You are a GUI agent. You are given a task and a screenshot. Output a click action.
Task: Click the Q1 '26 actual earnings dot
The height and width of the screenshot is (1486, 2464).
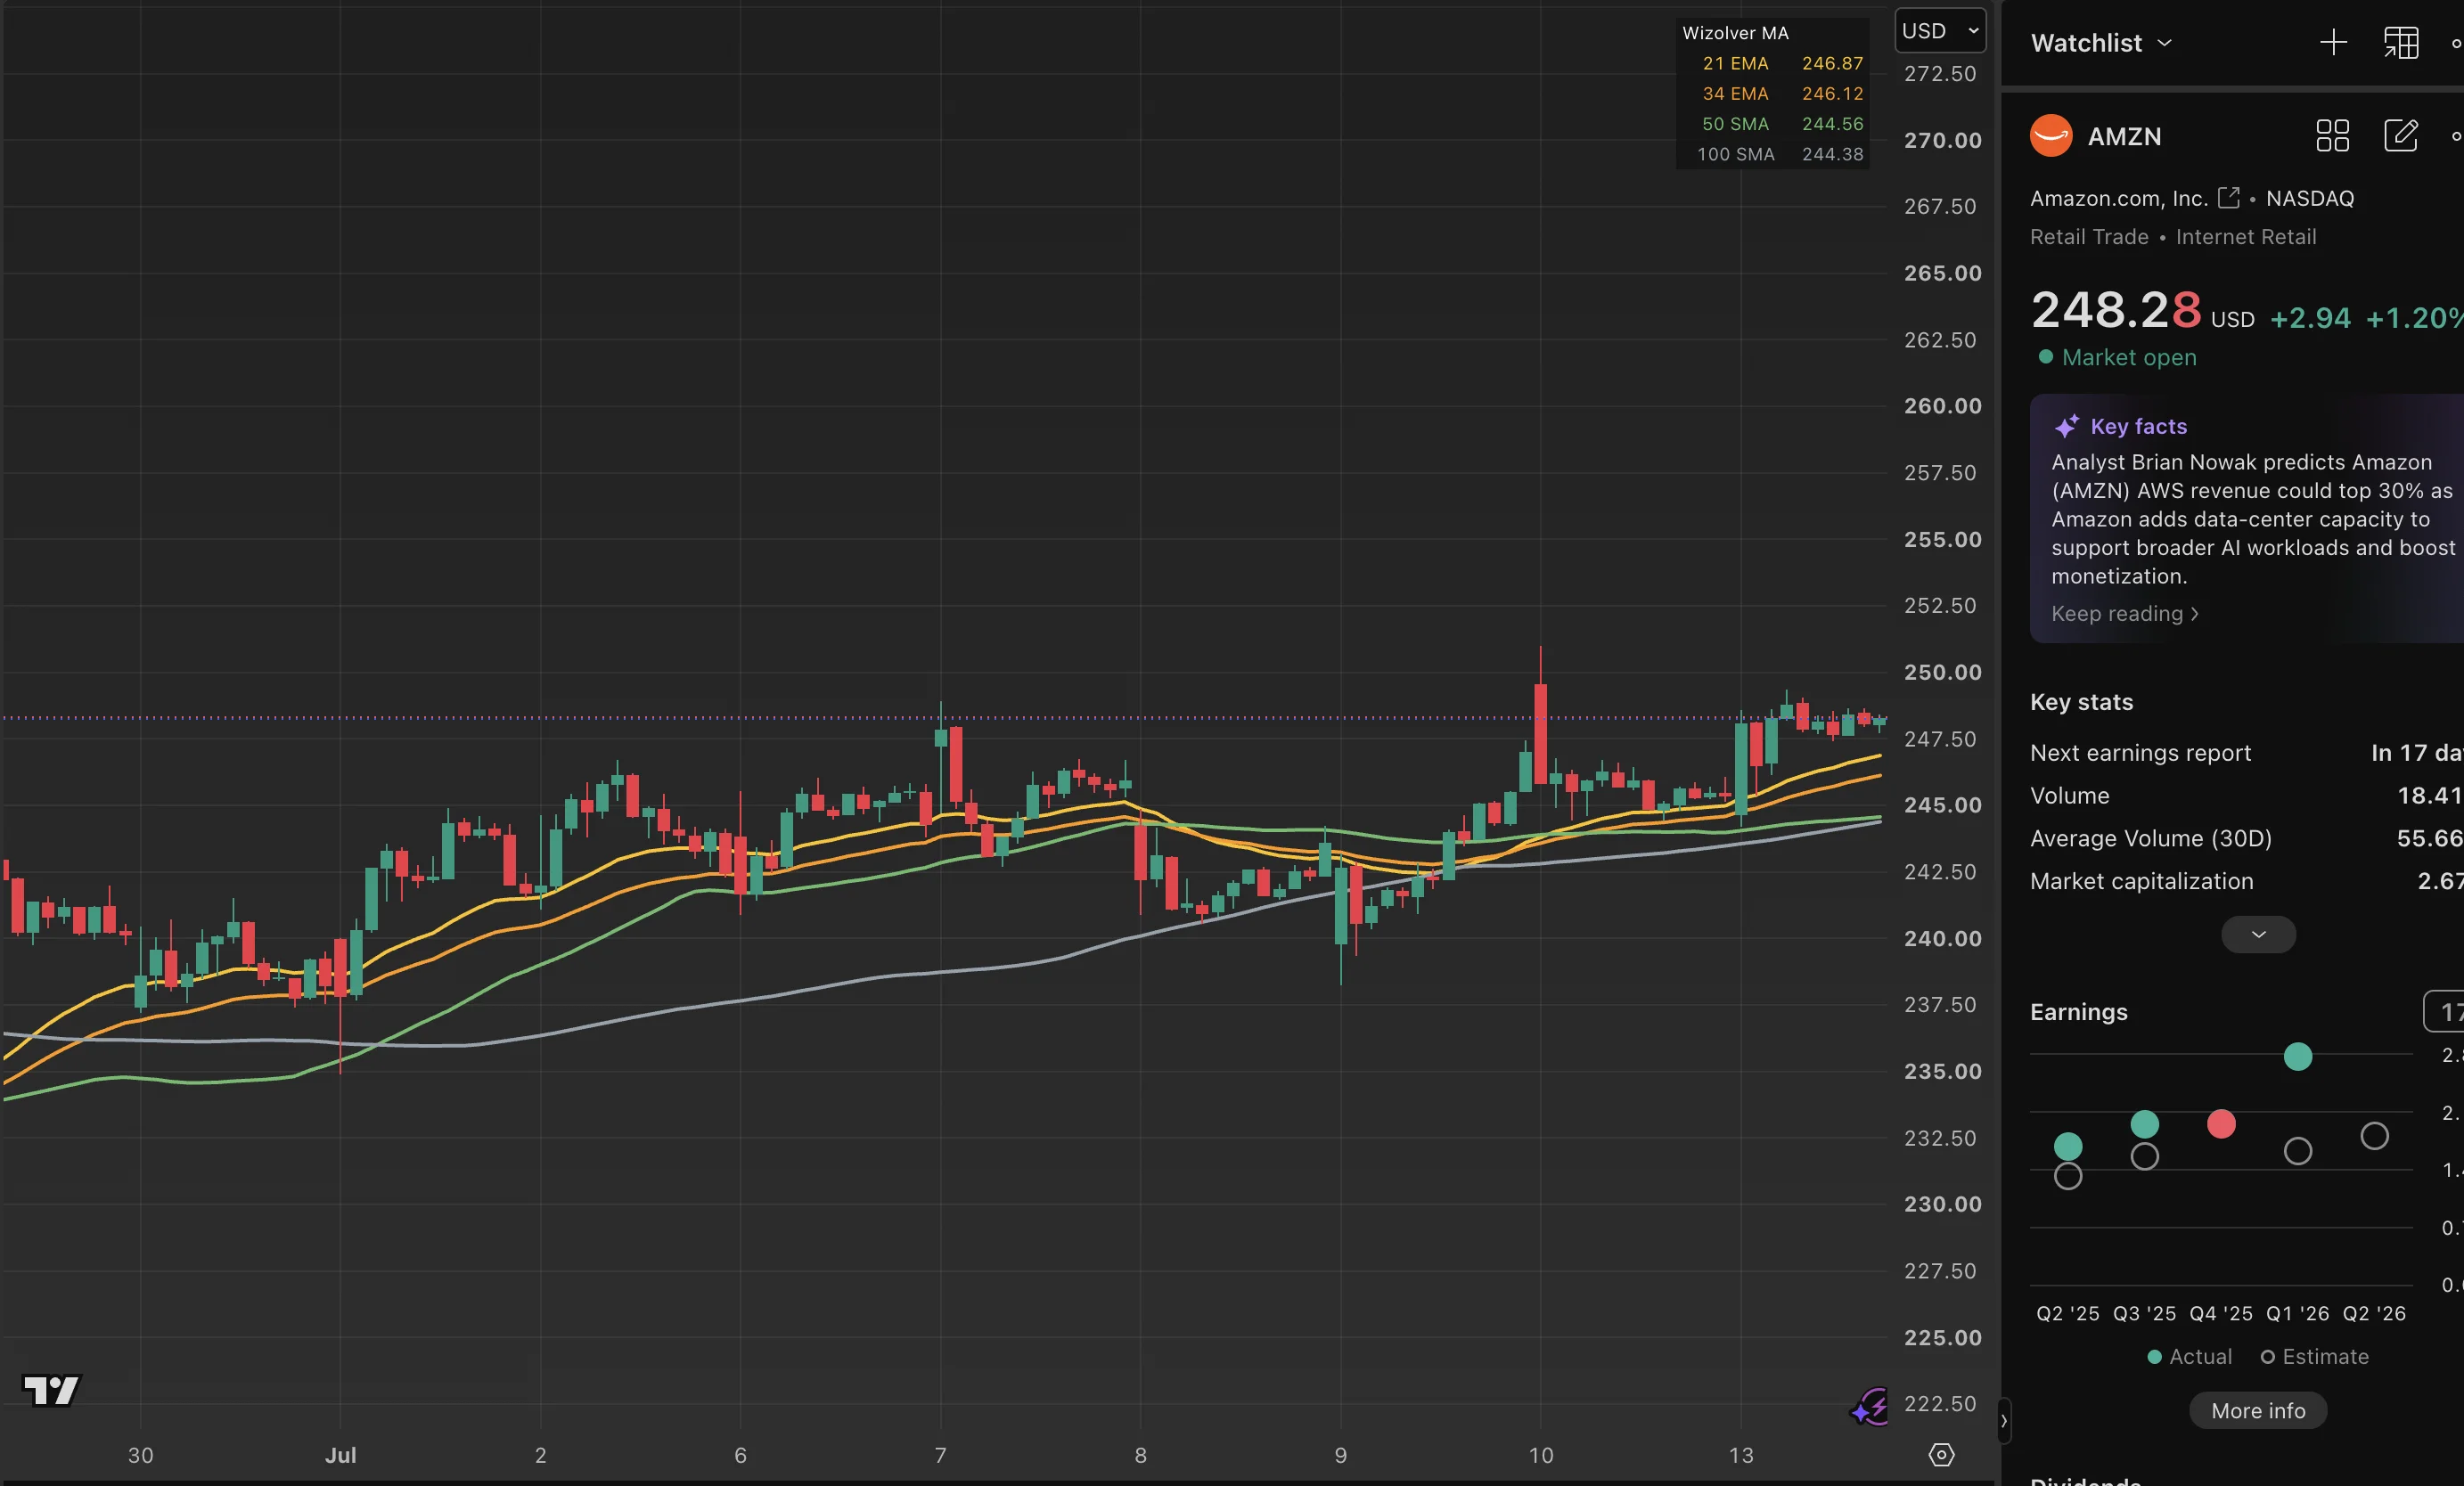coord(2297,1056)
